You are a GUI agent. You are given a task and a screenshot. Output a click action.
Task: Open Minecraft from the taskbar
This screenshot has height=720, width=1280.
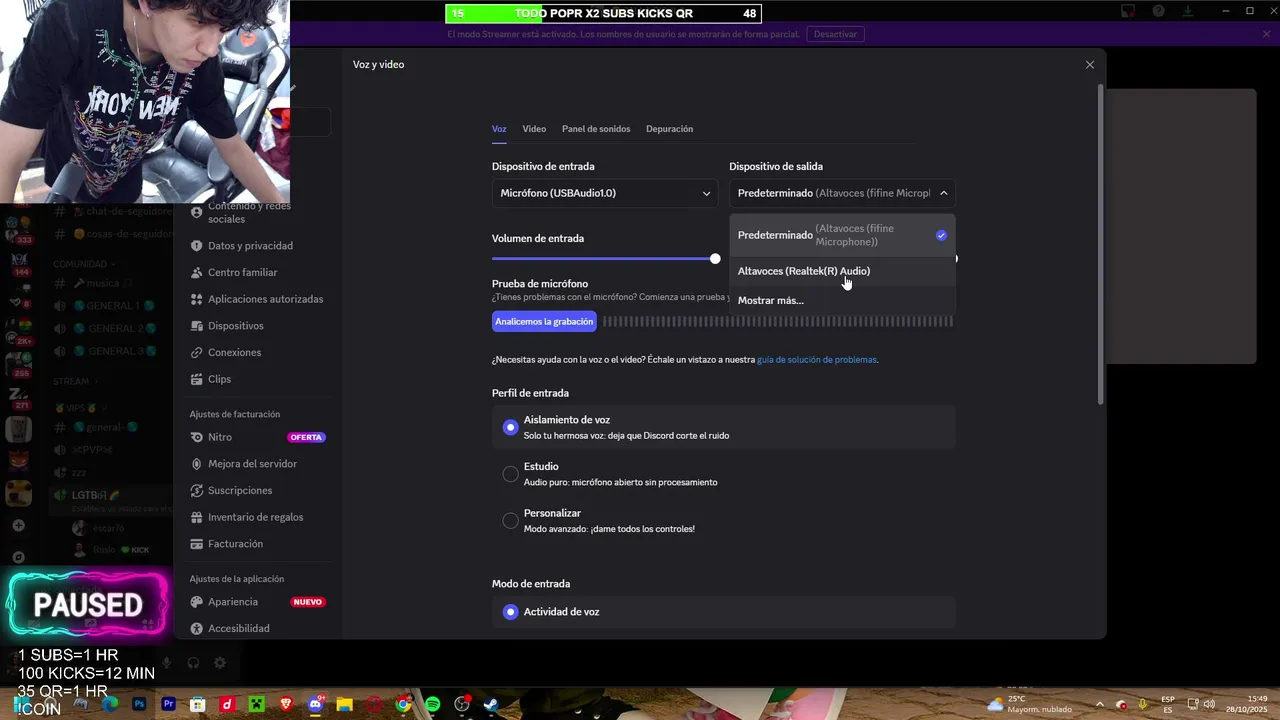256,704
